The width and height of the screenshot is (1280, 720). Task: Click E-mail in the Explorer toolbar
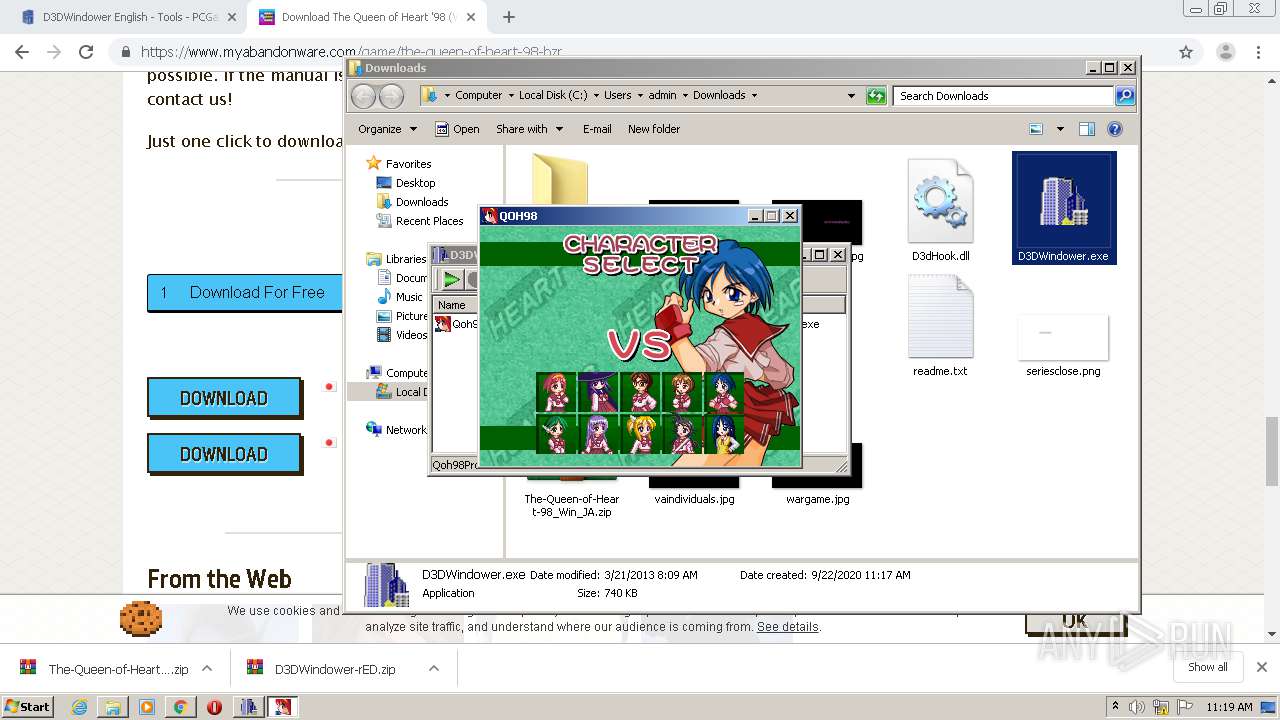click(597, 129)
